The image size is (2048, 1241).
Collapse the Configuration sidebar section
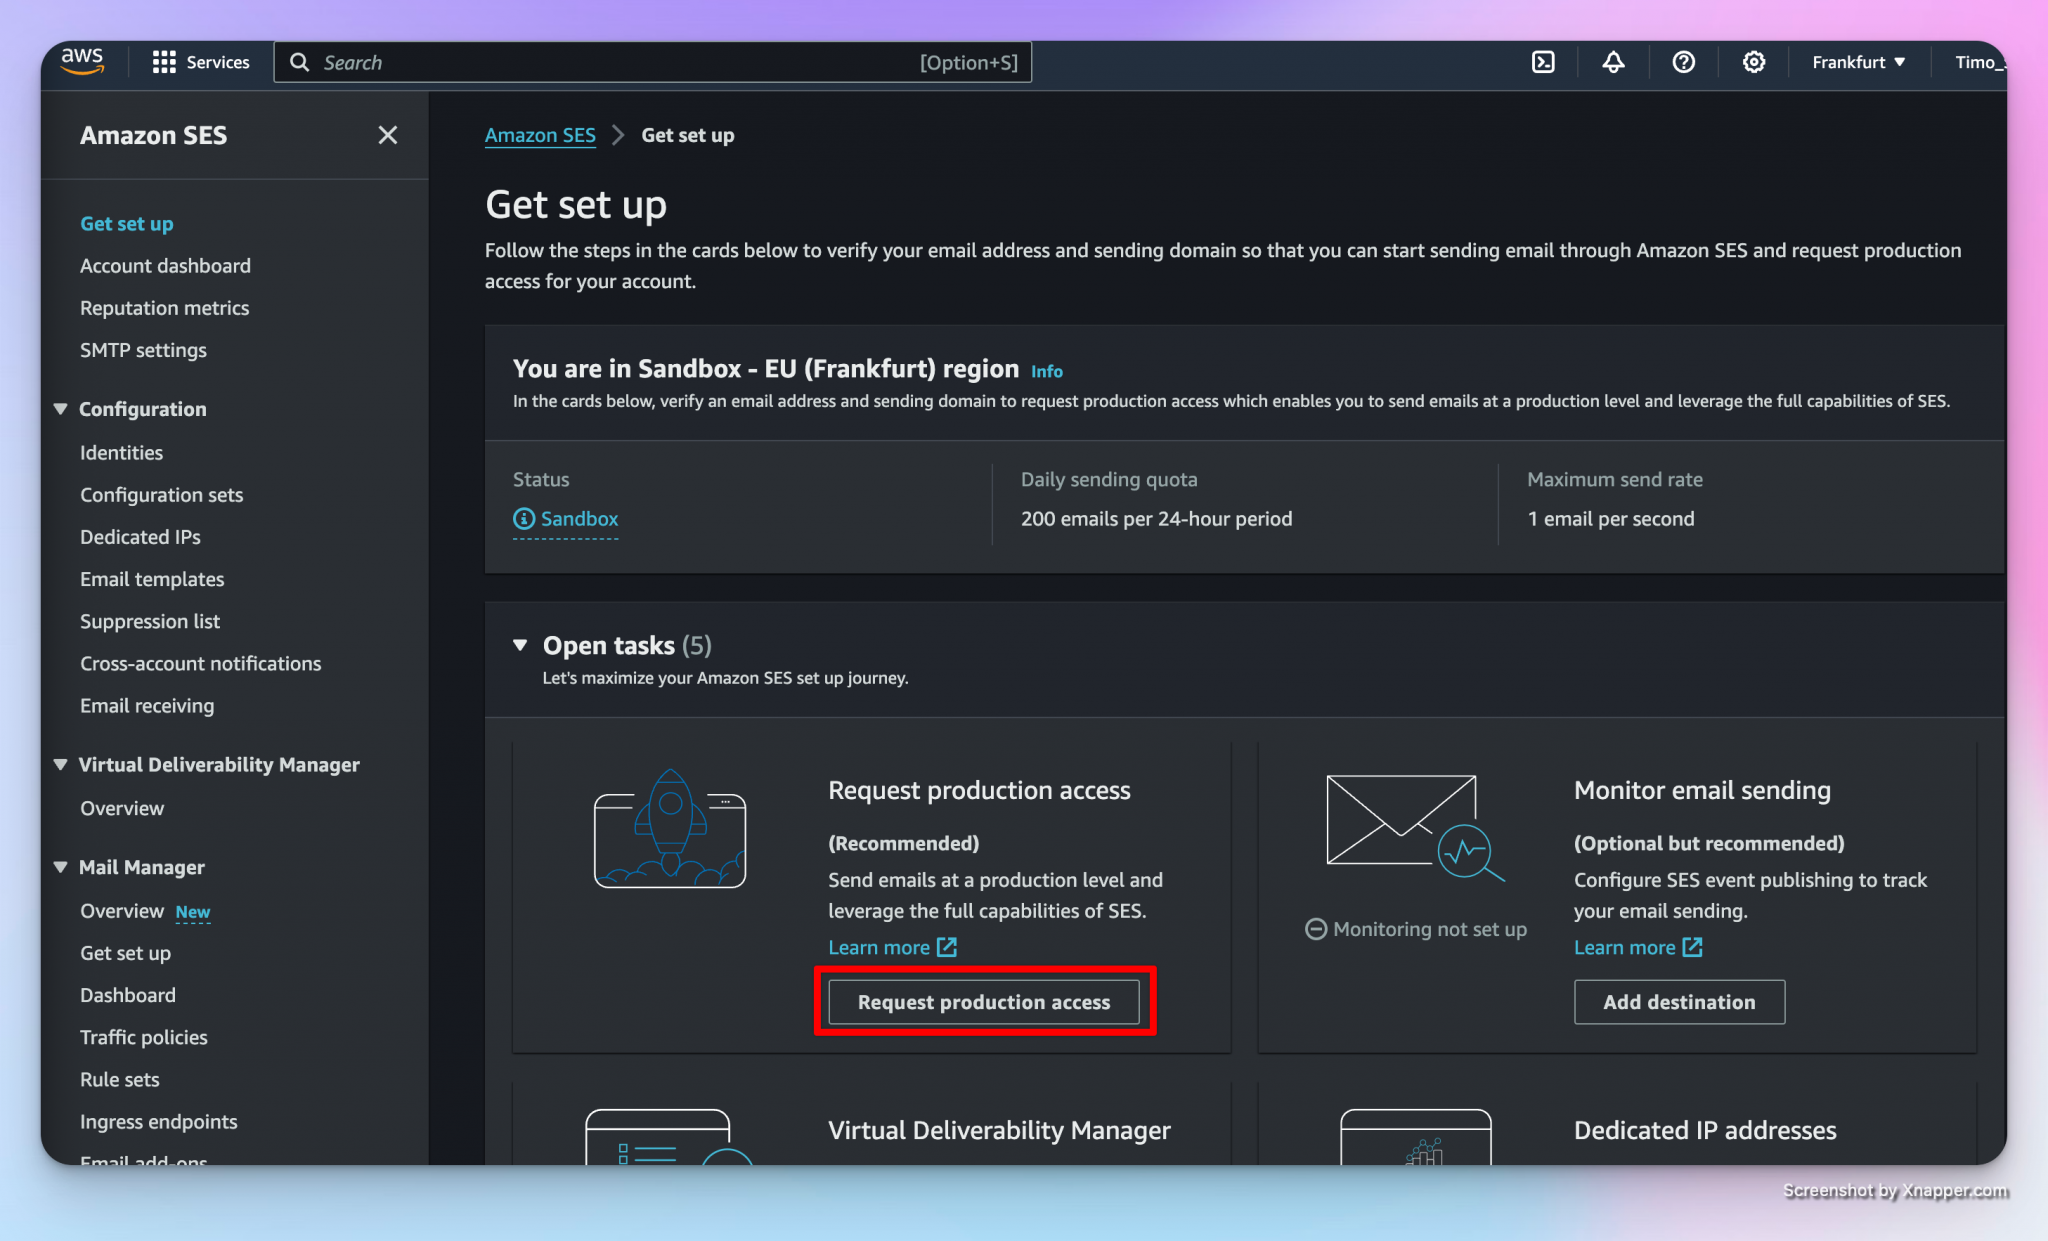(x=61, y=409)
